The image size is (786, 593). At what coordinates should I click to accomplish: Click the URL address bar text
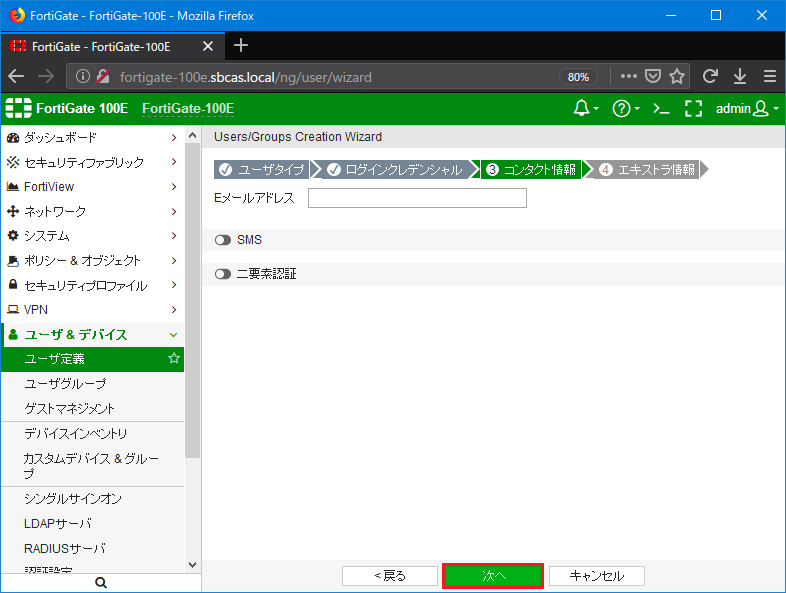coord(246,77)
